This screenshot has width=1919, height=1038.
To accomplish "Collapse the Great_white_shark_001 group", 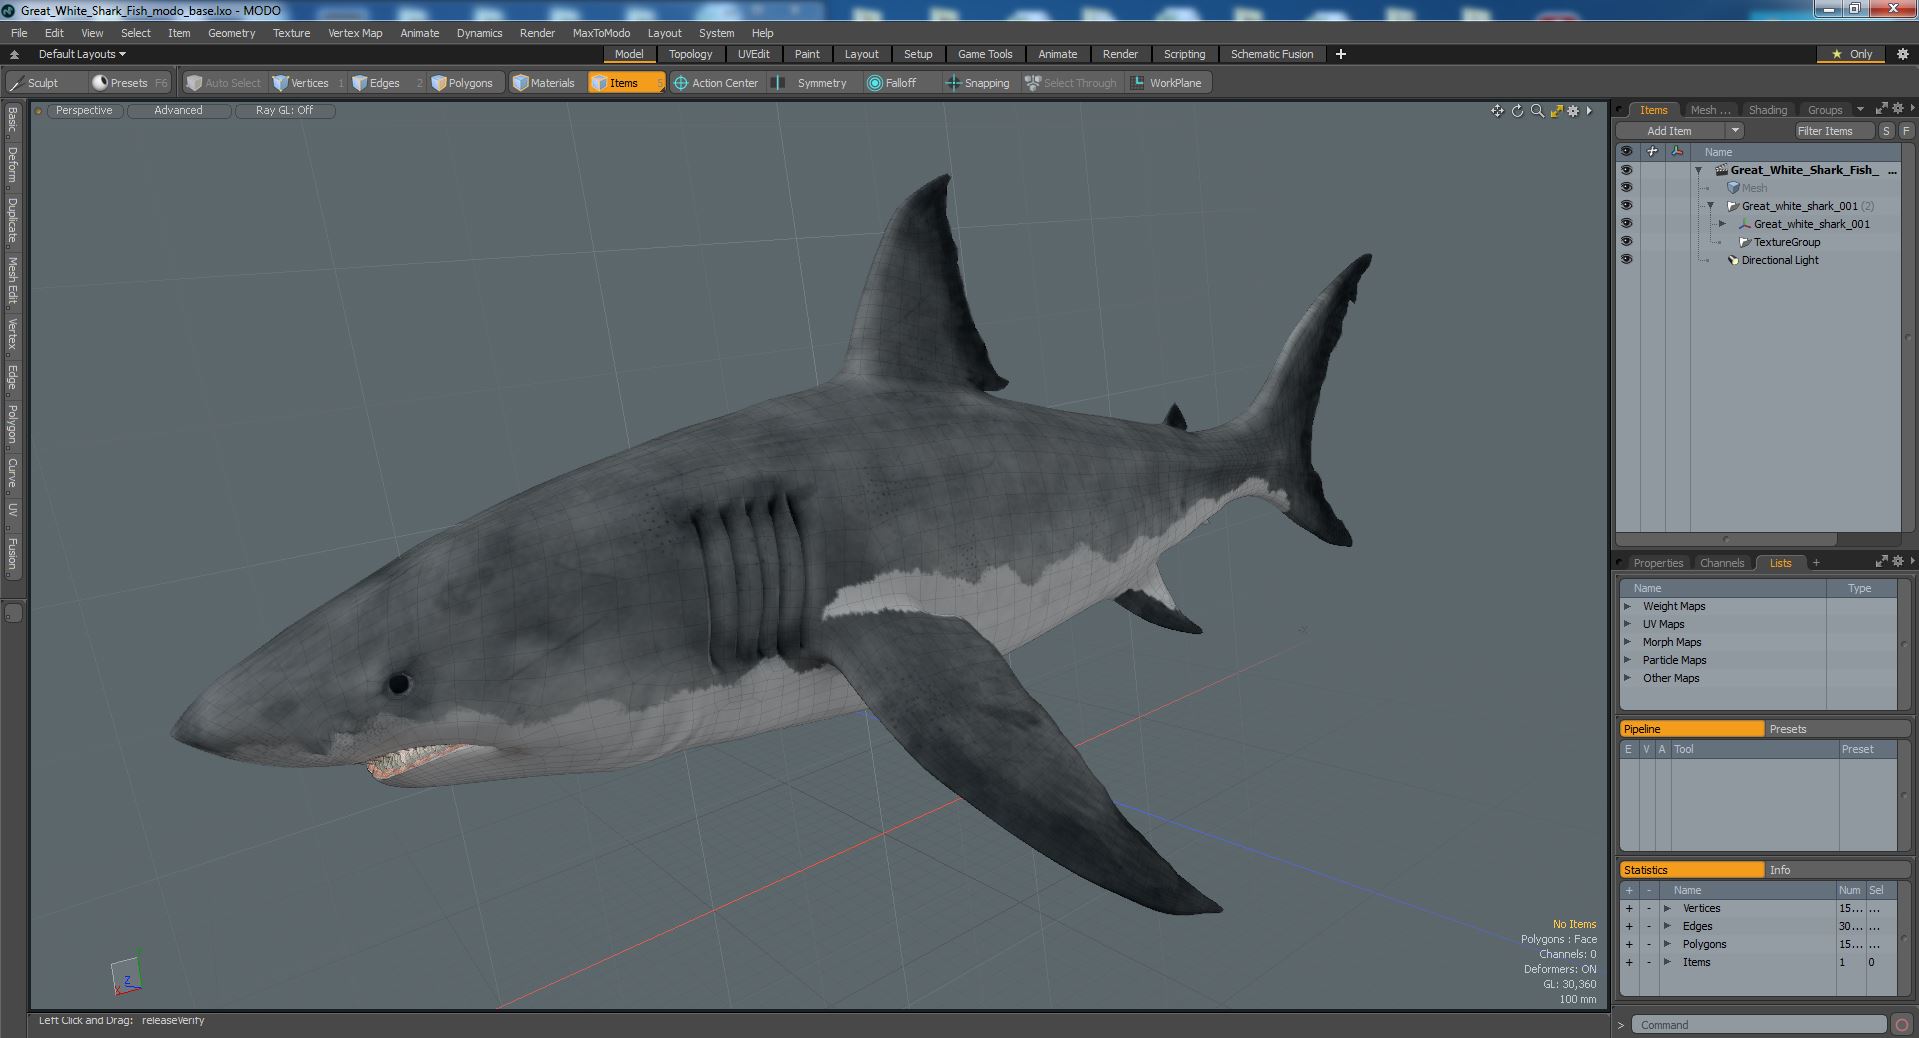I will tap(1710, 206).
